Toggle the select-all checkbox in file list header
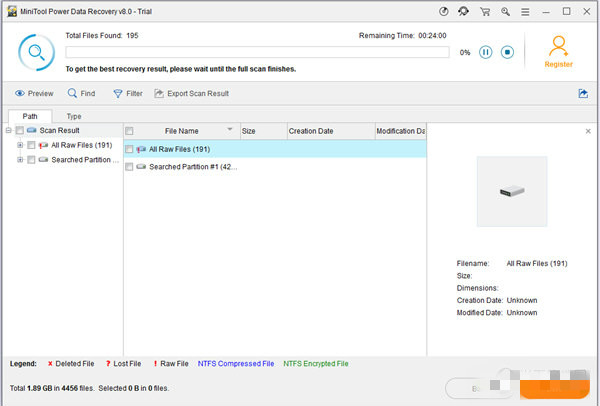Screen dimensions: 600x406 coord(129,131)
